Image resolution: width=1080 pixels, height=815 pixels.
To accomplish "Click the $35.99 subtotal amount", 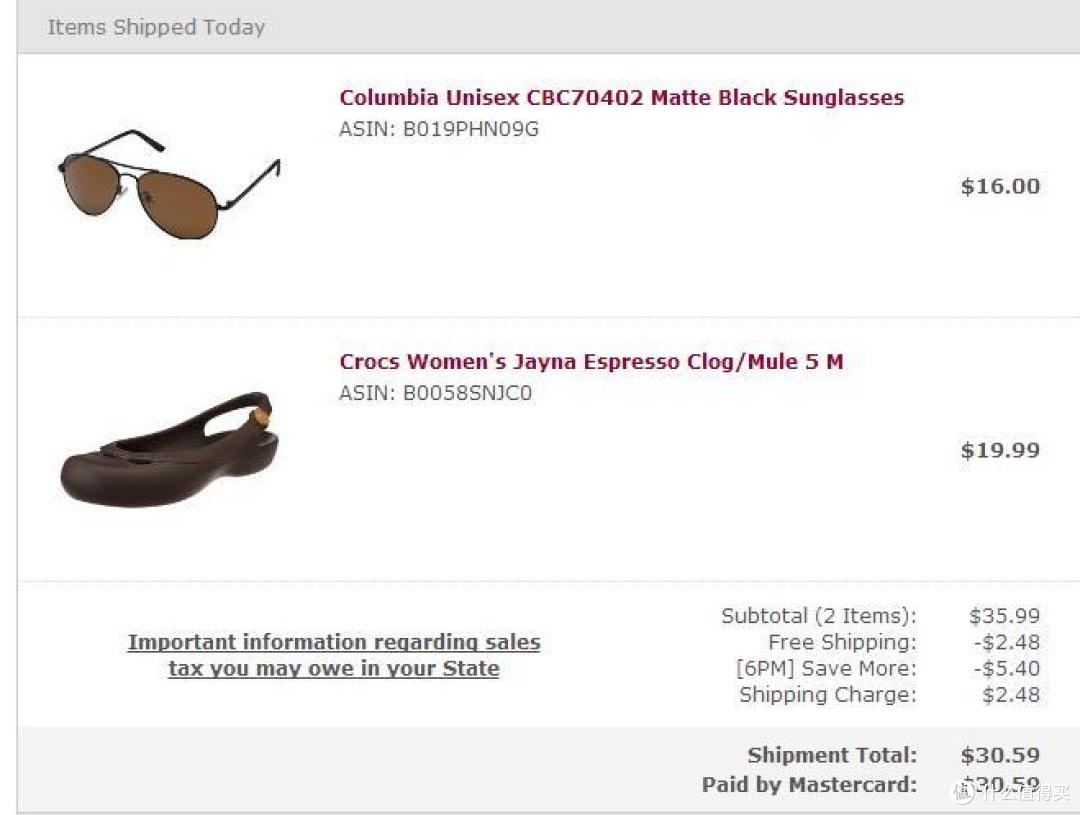I will coord(1004,615).
